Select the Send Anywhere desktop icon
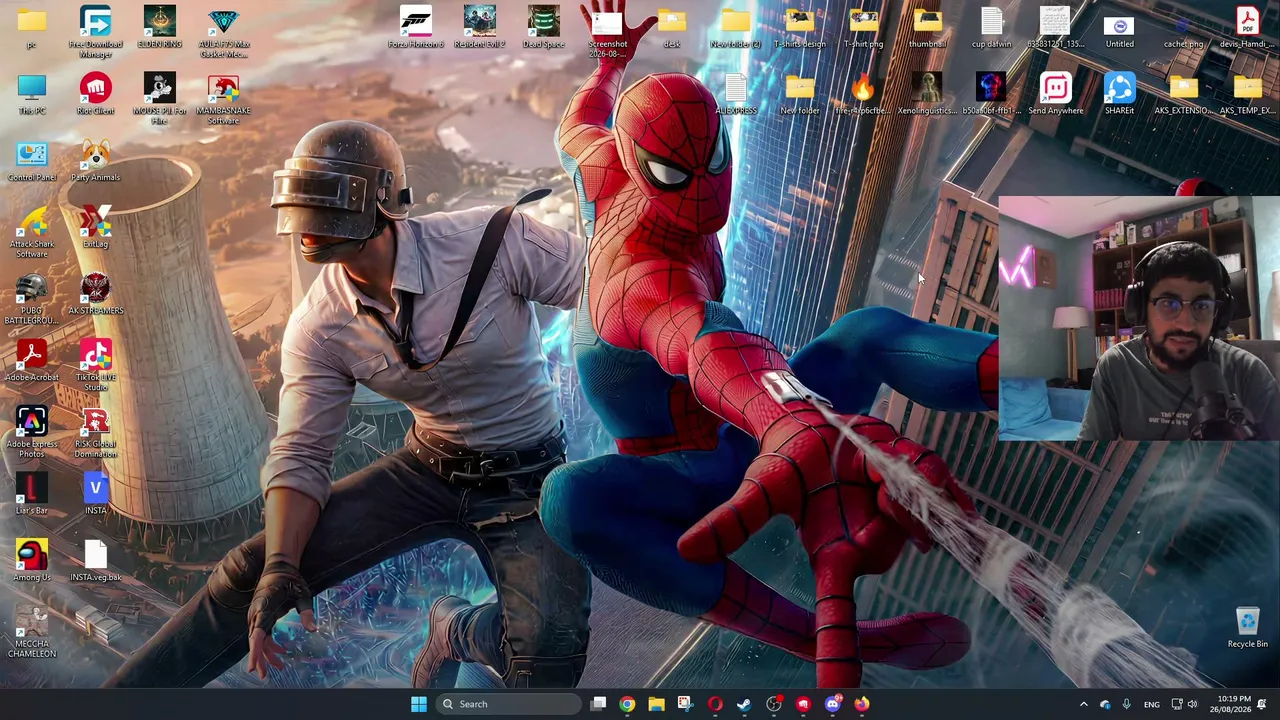Viewport: 1280px width, 720px height. (x=1056, y=94)
